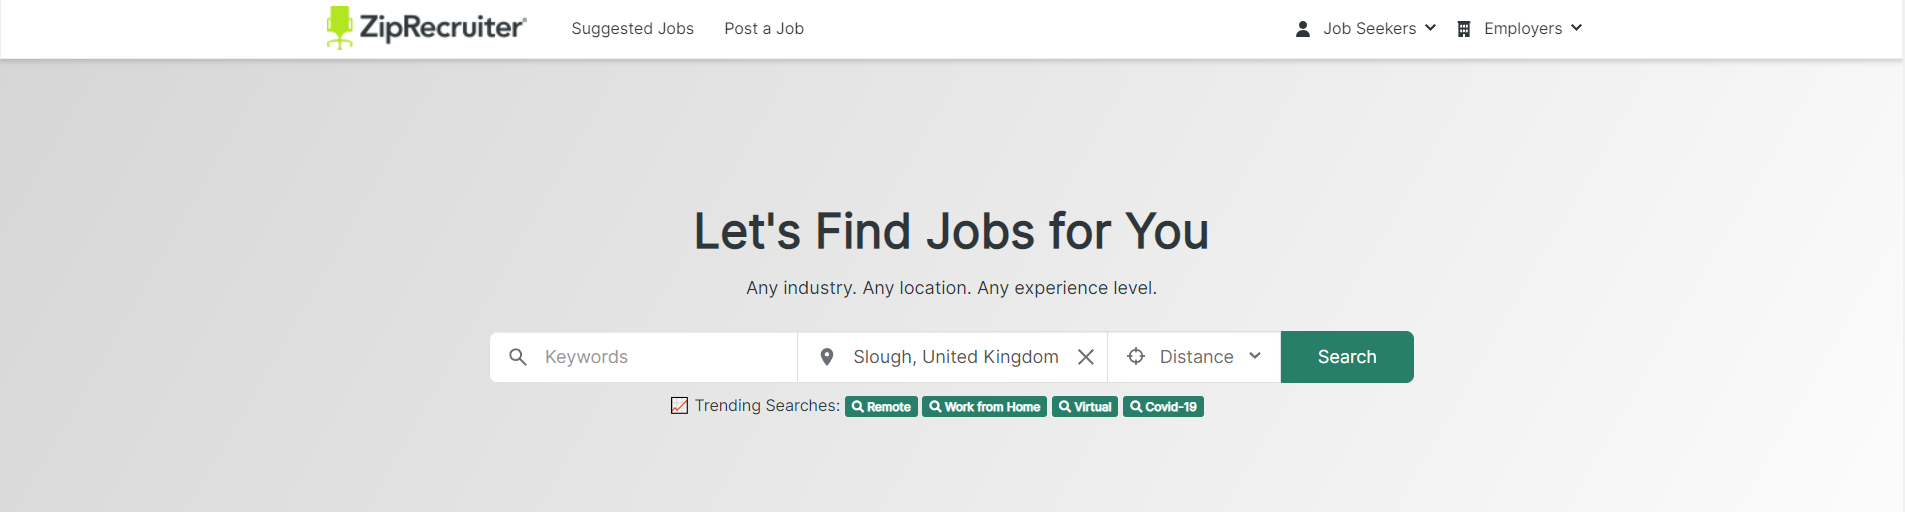Expand the Job Seekers dropdown chevron
The width and height of the screenshot is (1905, 512).
1431,28
